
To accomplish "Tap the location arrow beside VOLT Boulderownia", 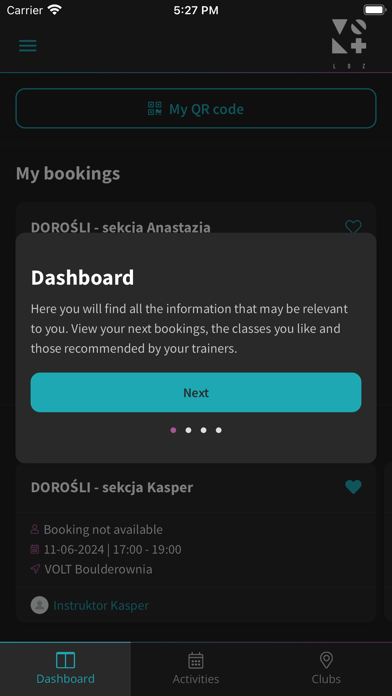I will click(x=35, y=569).
